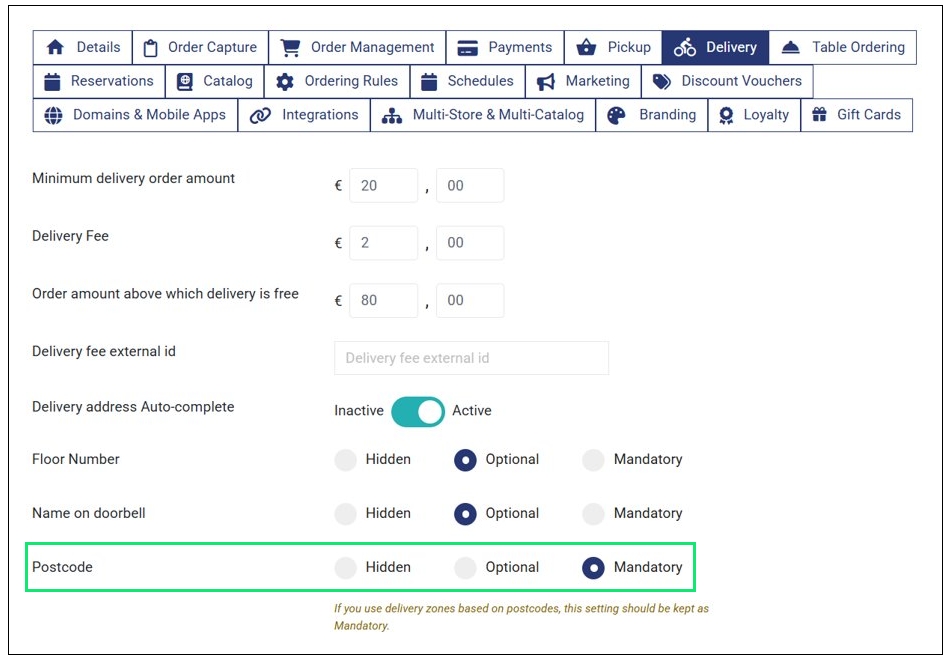Click the Delivery Fee cents field
The image size is (951, 661).
pyautogui.click(x=470, y=243)
